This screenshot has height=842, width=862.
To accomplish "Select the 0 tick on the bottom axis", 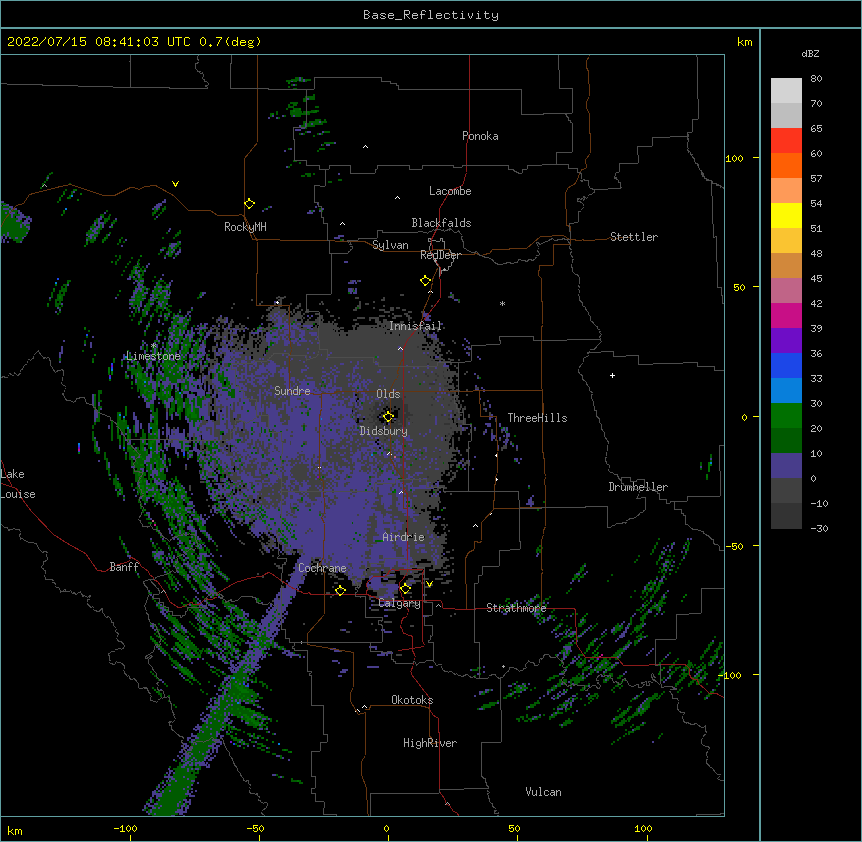I will coord(386,828).
